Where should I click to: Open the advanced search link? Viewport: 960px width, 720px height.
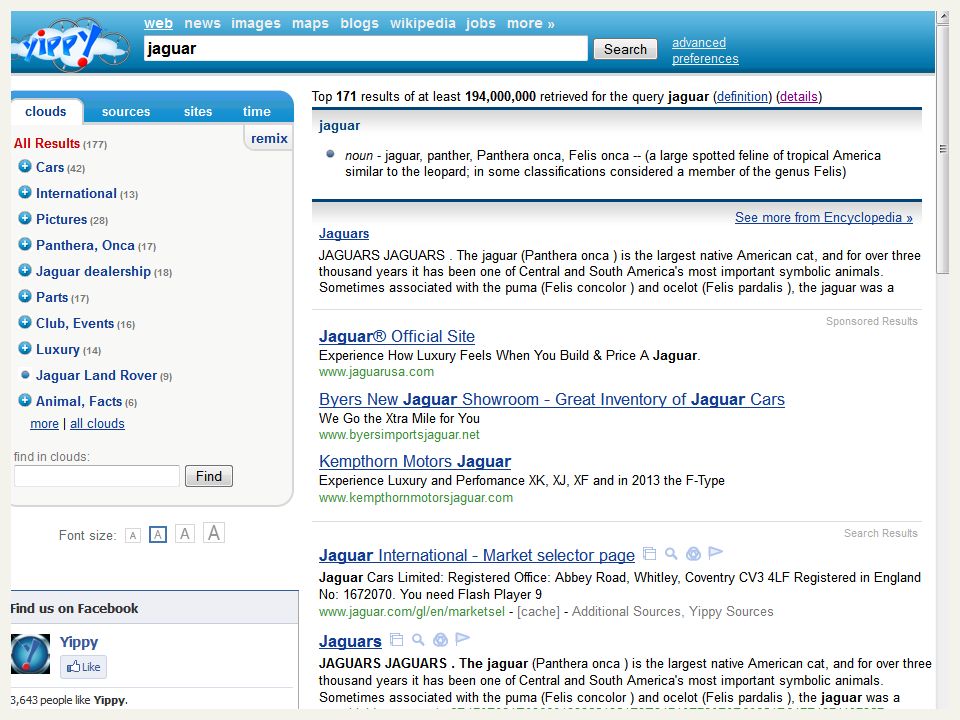(699, 42)
